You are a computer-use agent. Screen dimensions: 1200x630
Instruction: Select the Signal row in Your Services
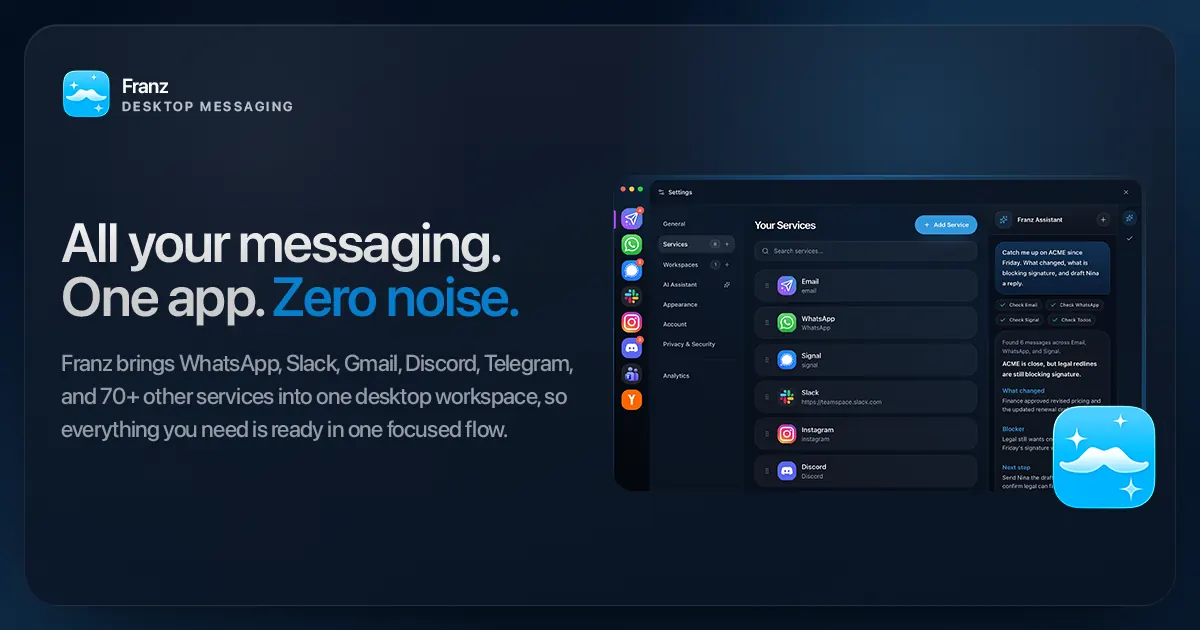[865, 360]
